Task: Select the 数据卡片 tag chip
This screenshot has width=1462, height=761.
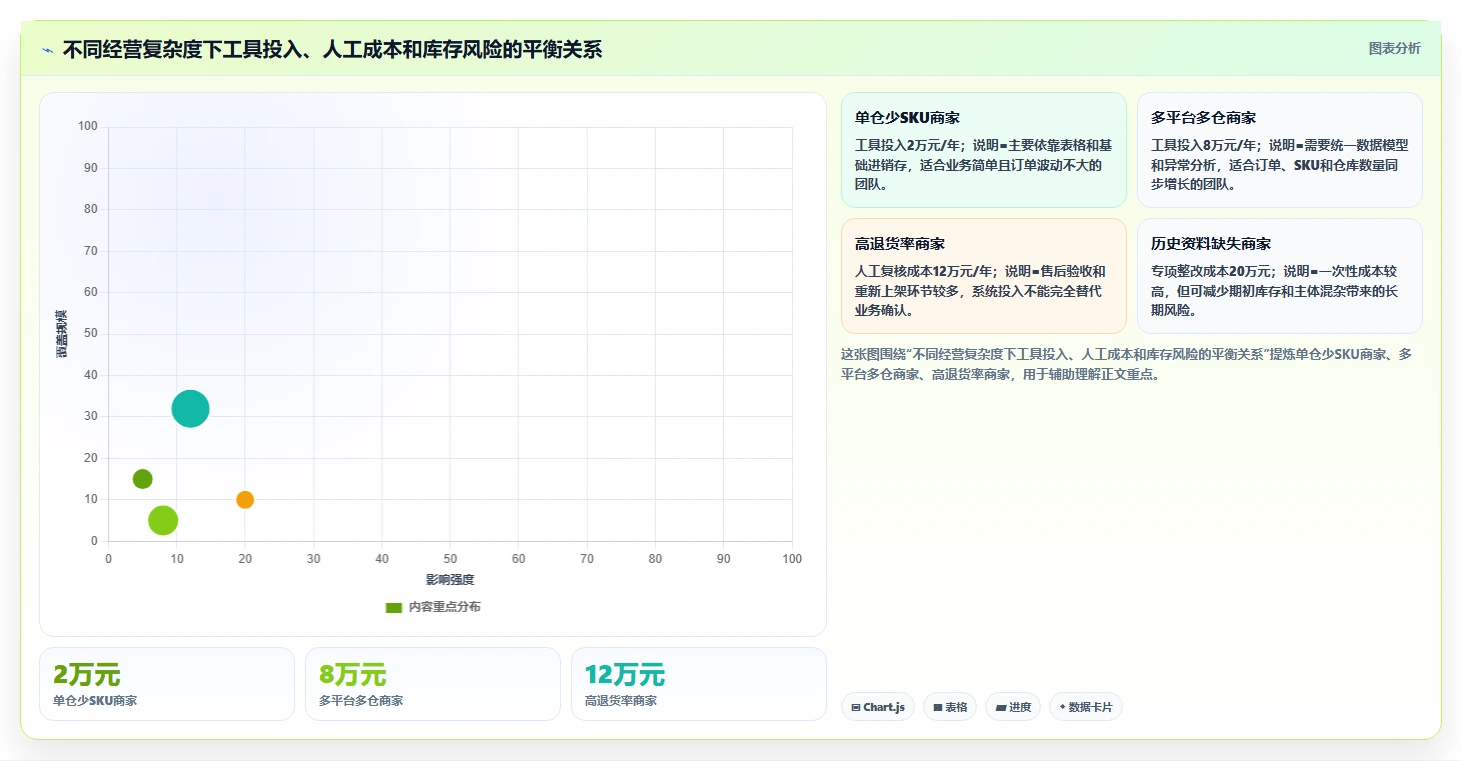Action: point(1086,707)
